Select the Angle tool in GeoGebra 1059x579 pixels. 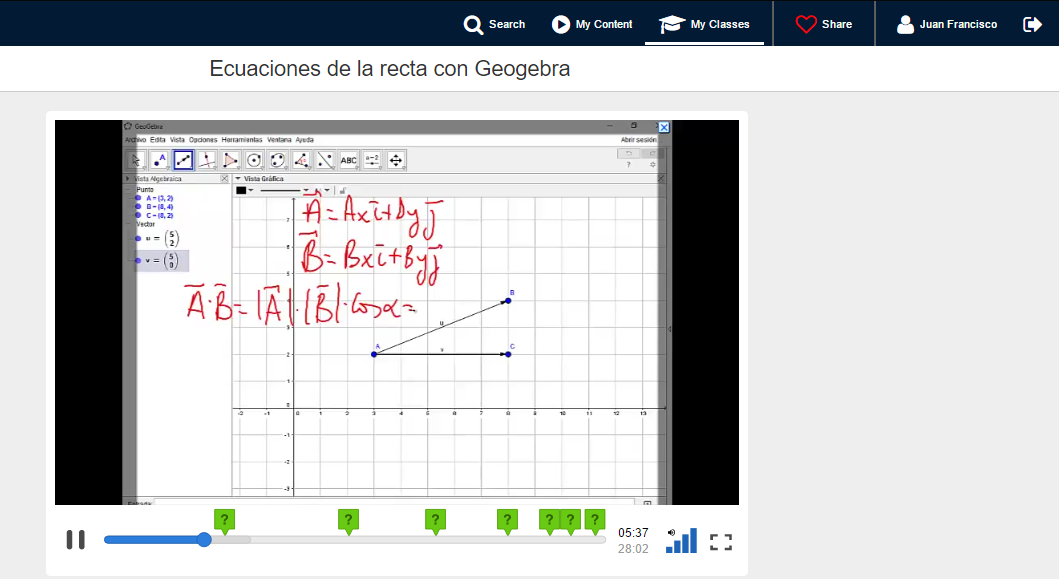pyautogui.click(x=301, y=160)
